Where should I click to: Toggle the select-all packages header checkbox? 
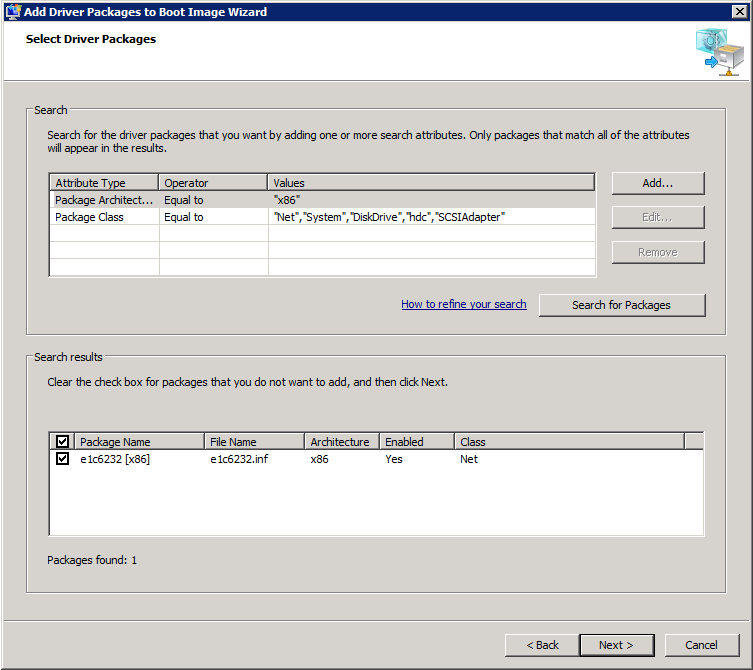pos(62,441)
